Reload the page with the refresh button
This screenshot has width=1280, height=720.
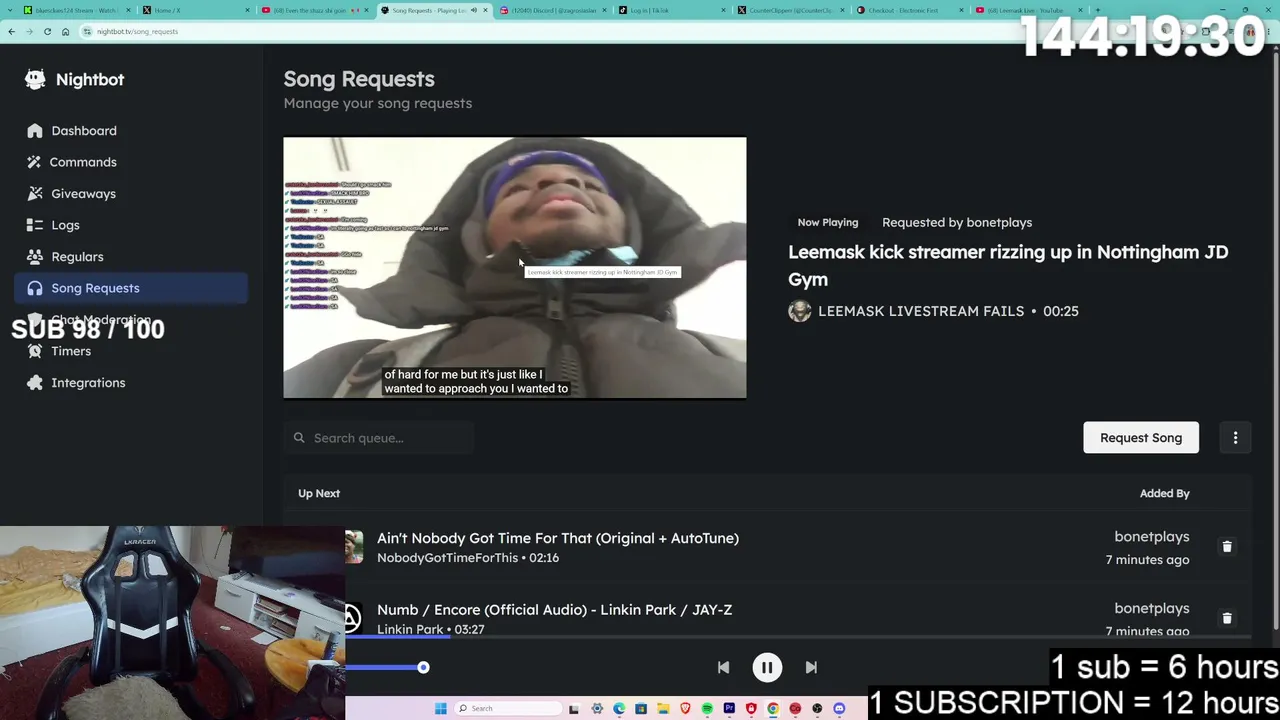[47, 31]
